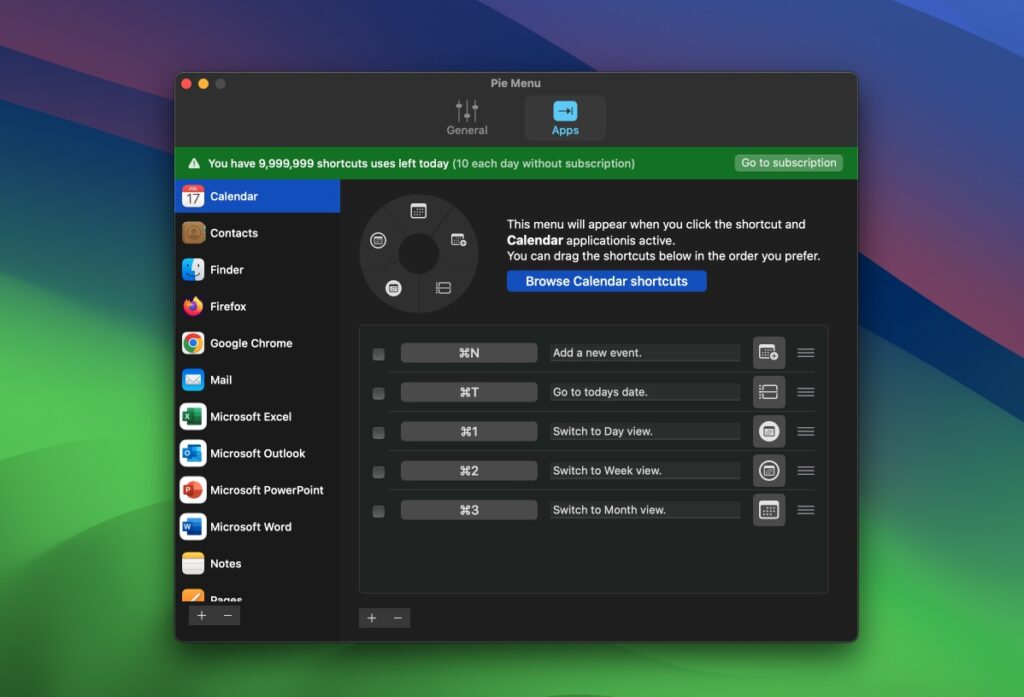Click 'Go to subscription' in the banner

tap(788, 162)
